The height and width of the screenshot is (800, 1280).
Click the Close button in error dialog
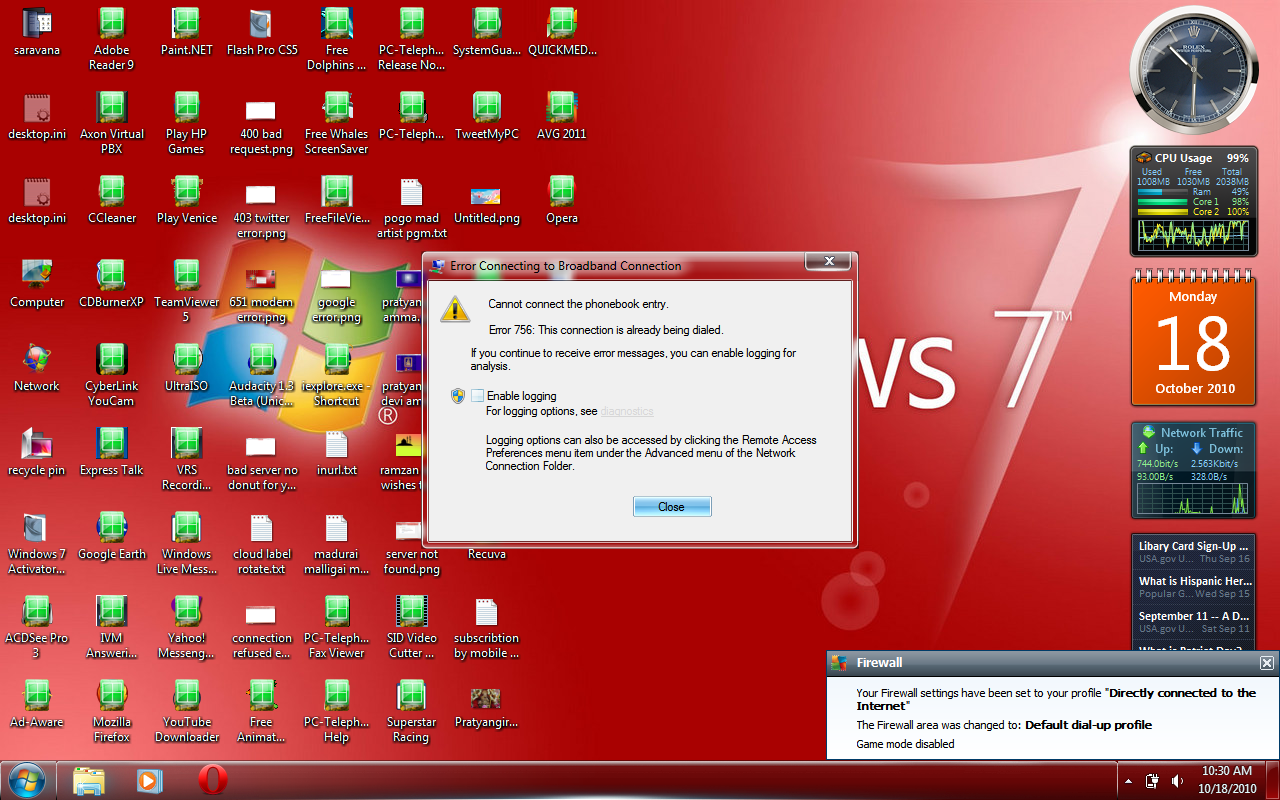pyautogui.click(x=672, y=507)
